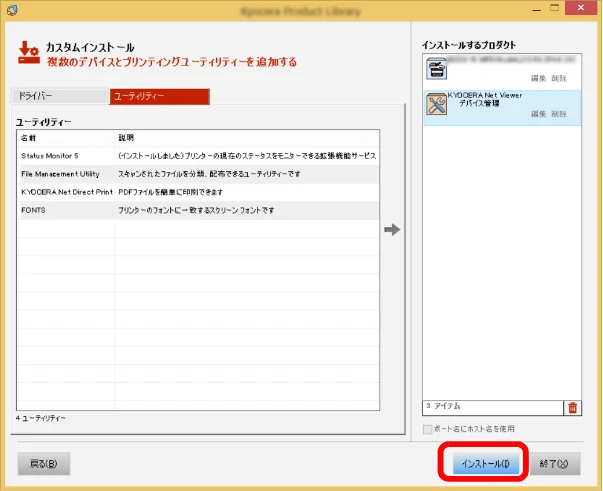Select the KYOCERA Net Direct Print row
This screenshot has height=491, width=603.
198,192
